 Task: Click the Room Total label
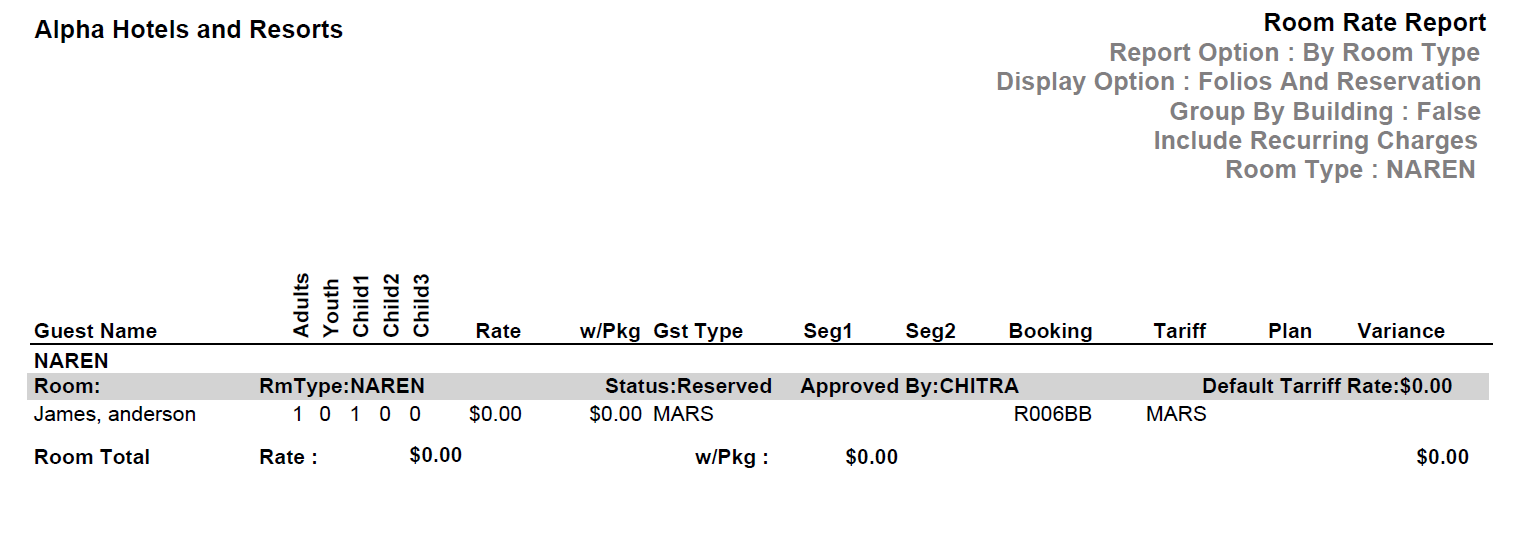click(x=92, y=457)
